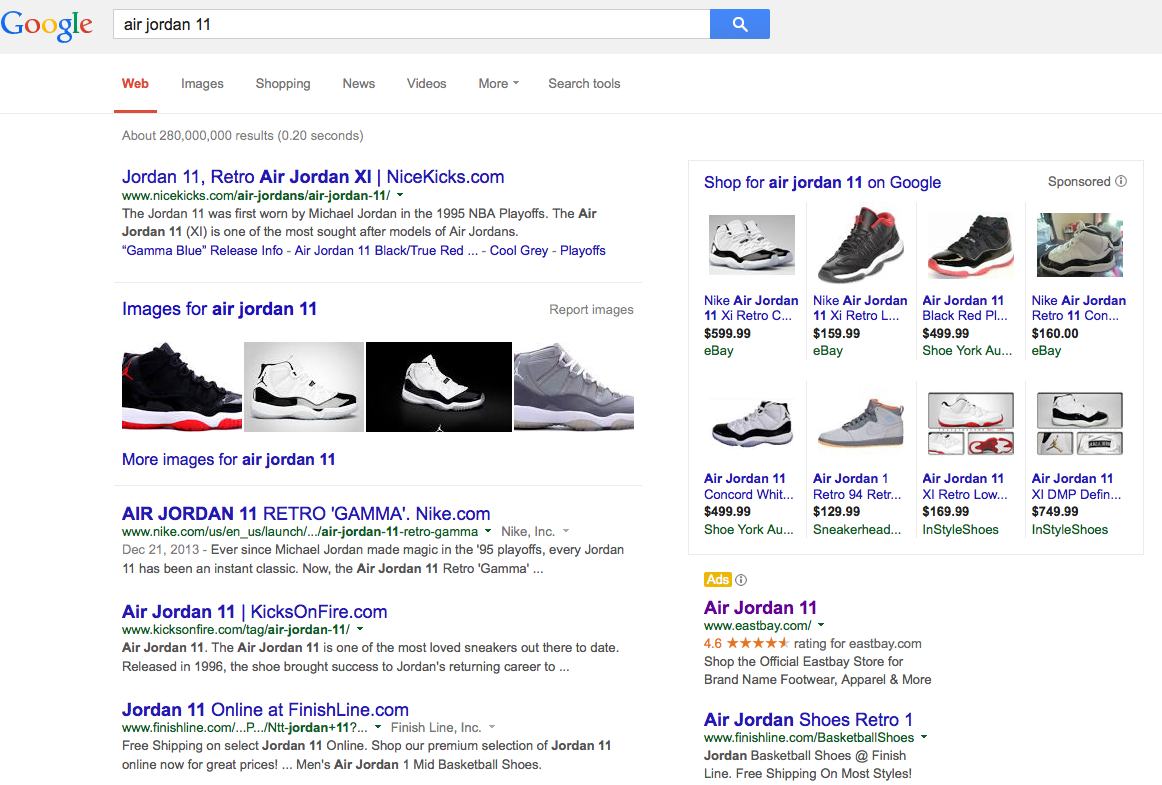The width and height of the screenshot is (1162, 785).
Task: Expand dropdown arrow next to finishline.com/...Ntt URL
Action: point(378,727)
